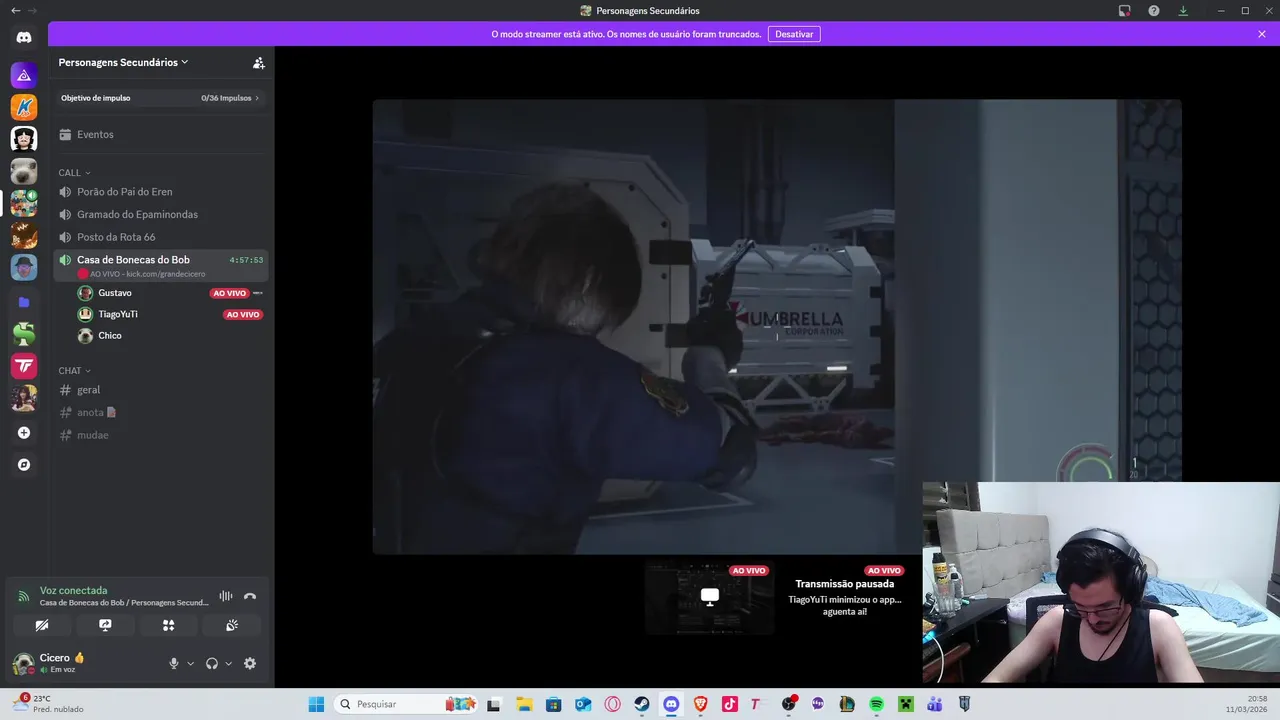Open the server folder icon in sidebar

24,301
